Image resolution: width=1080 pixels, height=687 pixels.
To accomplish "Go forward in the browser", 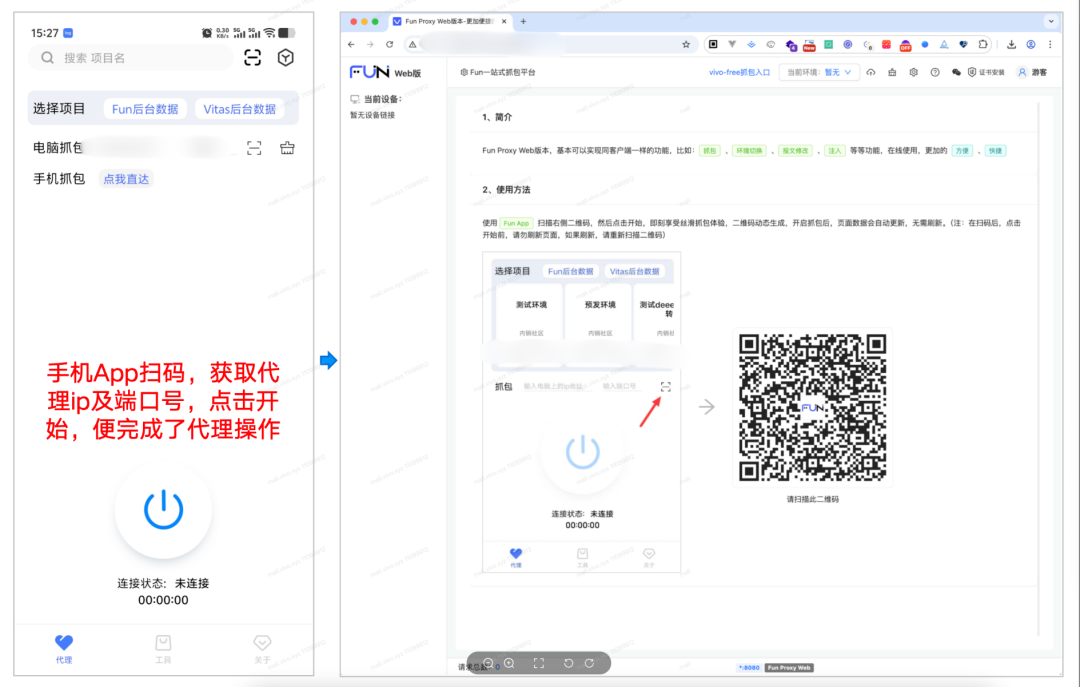I will tap(370, 44).
